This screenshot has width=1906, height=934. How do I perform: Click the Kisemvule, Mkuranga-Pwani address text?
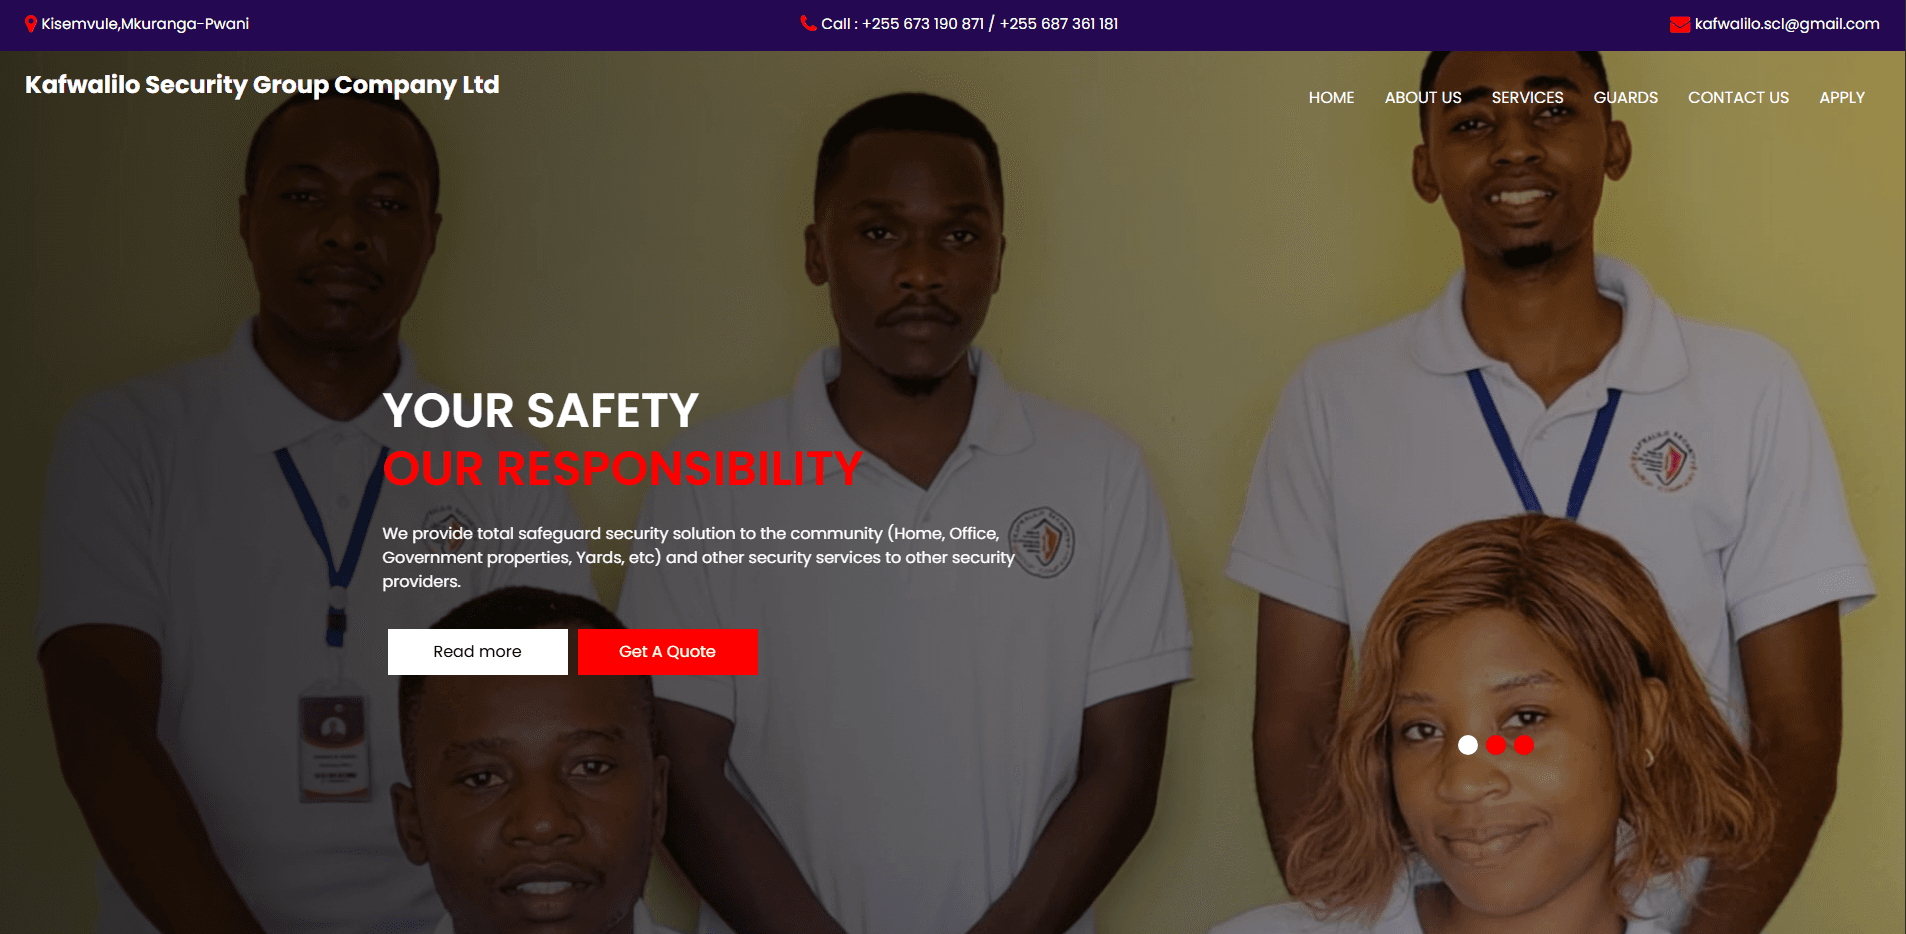pos(145,24)
